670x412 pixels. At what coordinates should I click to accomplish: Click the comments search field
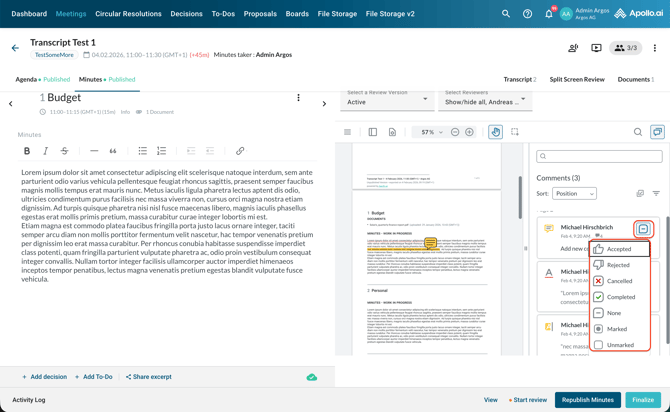click(599, 157)
